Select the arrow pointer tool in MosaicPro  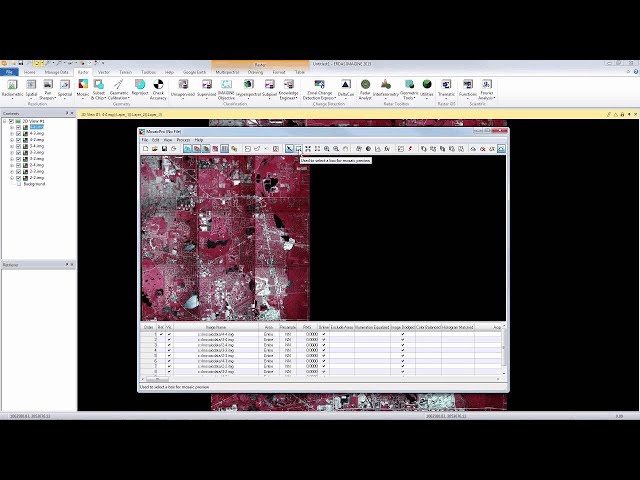pyautogui.click(x=289, y=149)
